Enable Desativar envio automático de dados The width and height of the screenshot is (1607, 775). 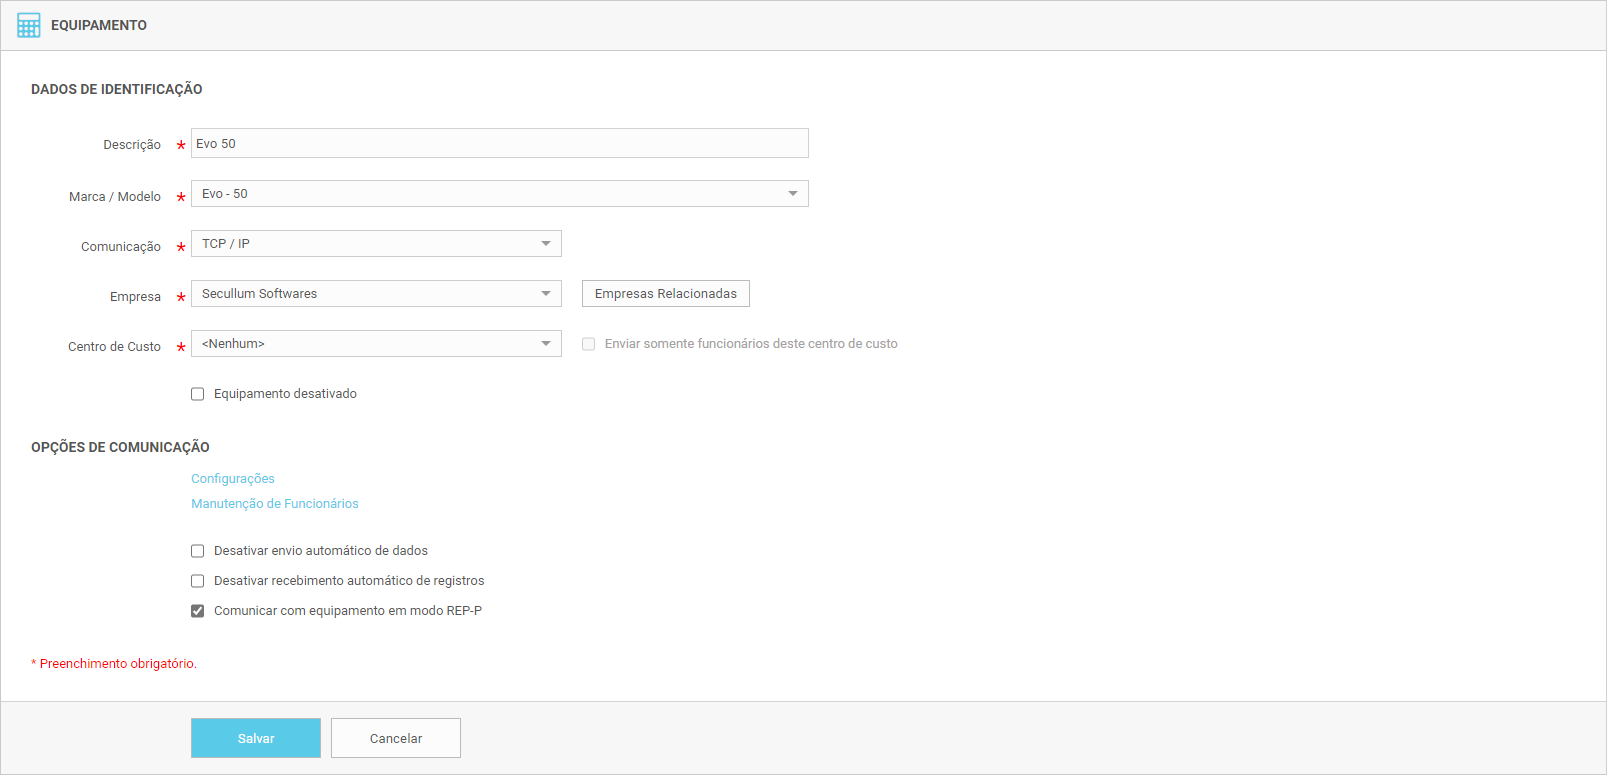198,551
